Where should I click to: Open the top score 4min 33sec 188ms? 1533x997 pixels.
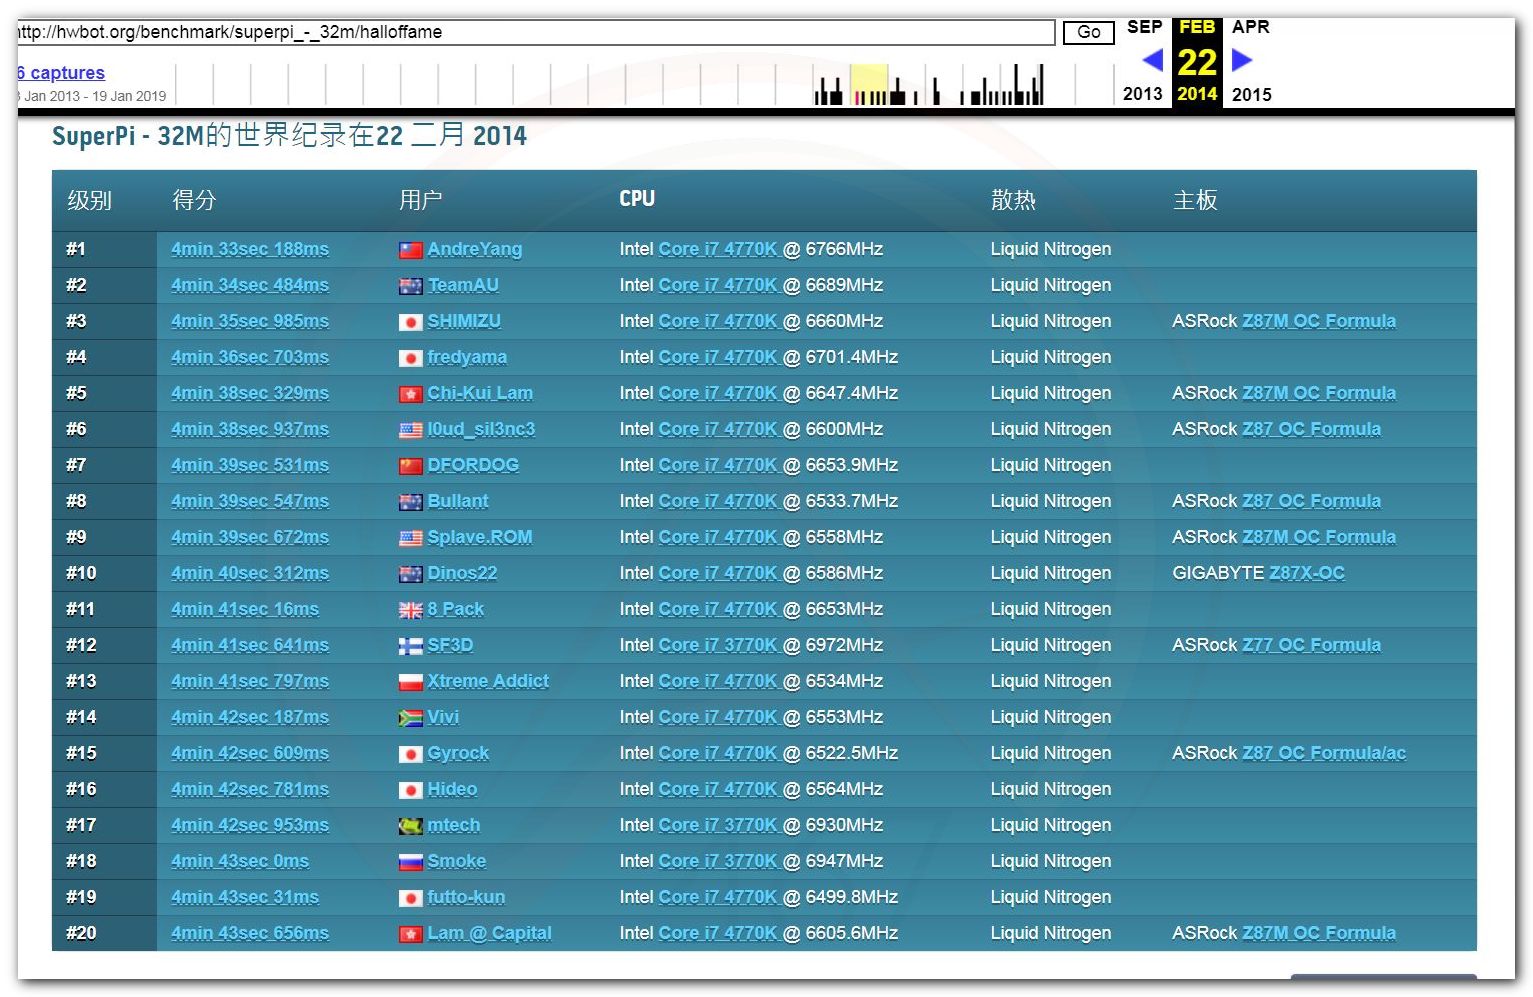(249, 249)
